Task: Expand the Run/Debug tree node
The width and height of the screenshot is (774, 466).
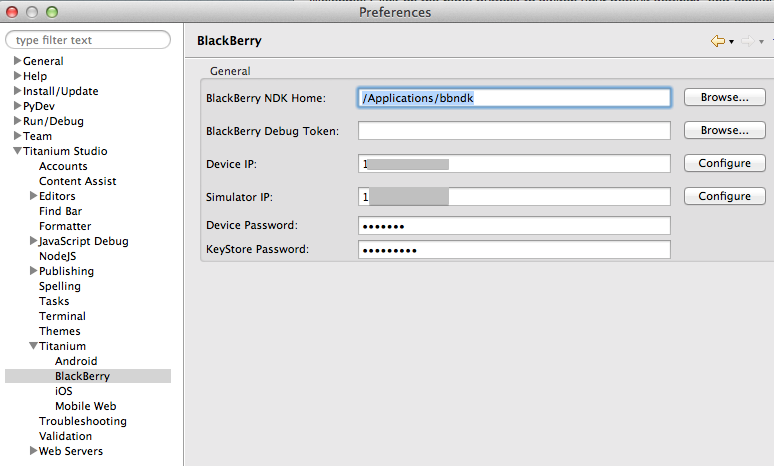Action: (x=17, y=120)
